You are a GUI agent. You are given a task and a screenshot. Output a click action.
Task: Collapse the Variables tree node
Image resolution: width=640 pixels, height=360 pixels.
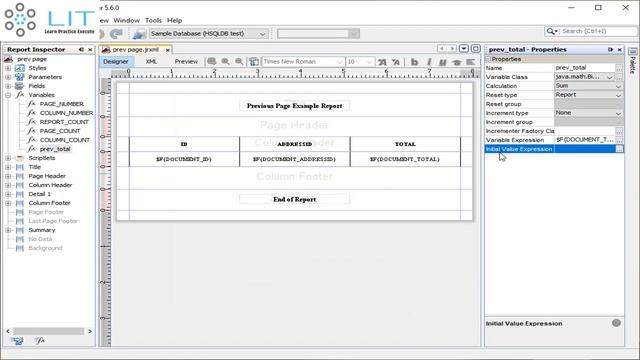tap(8, 95)
